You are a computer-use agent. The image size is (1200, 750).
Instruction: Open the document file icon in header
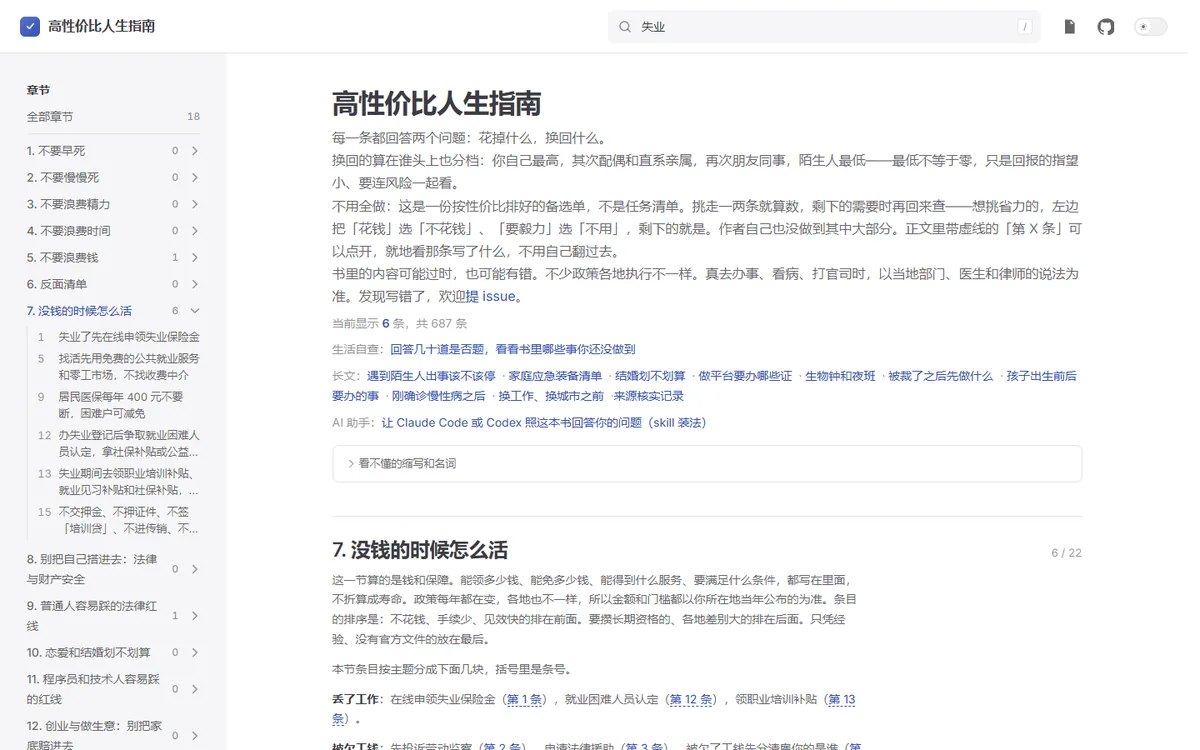[1070, 27]
